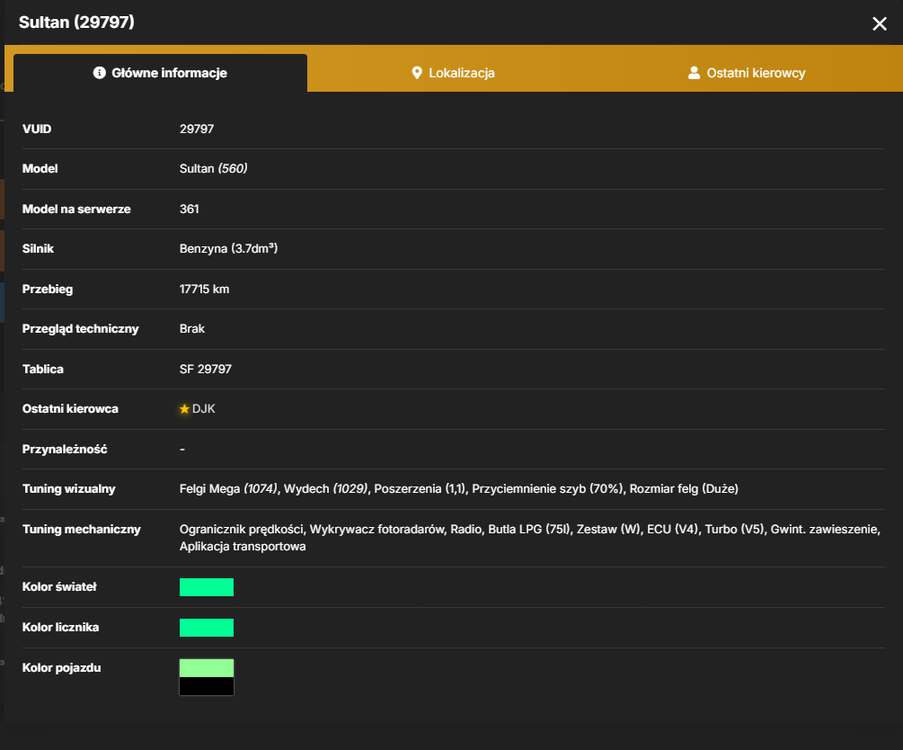903x750 pixels.
Task: Switch to the Lokalizacja tab
Action: (453, 73)
